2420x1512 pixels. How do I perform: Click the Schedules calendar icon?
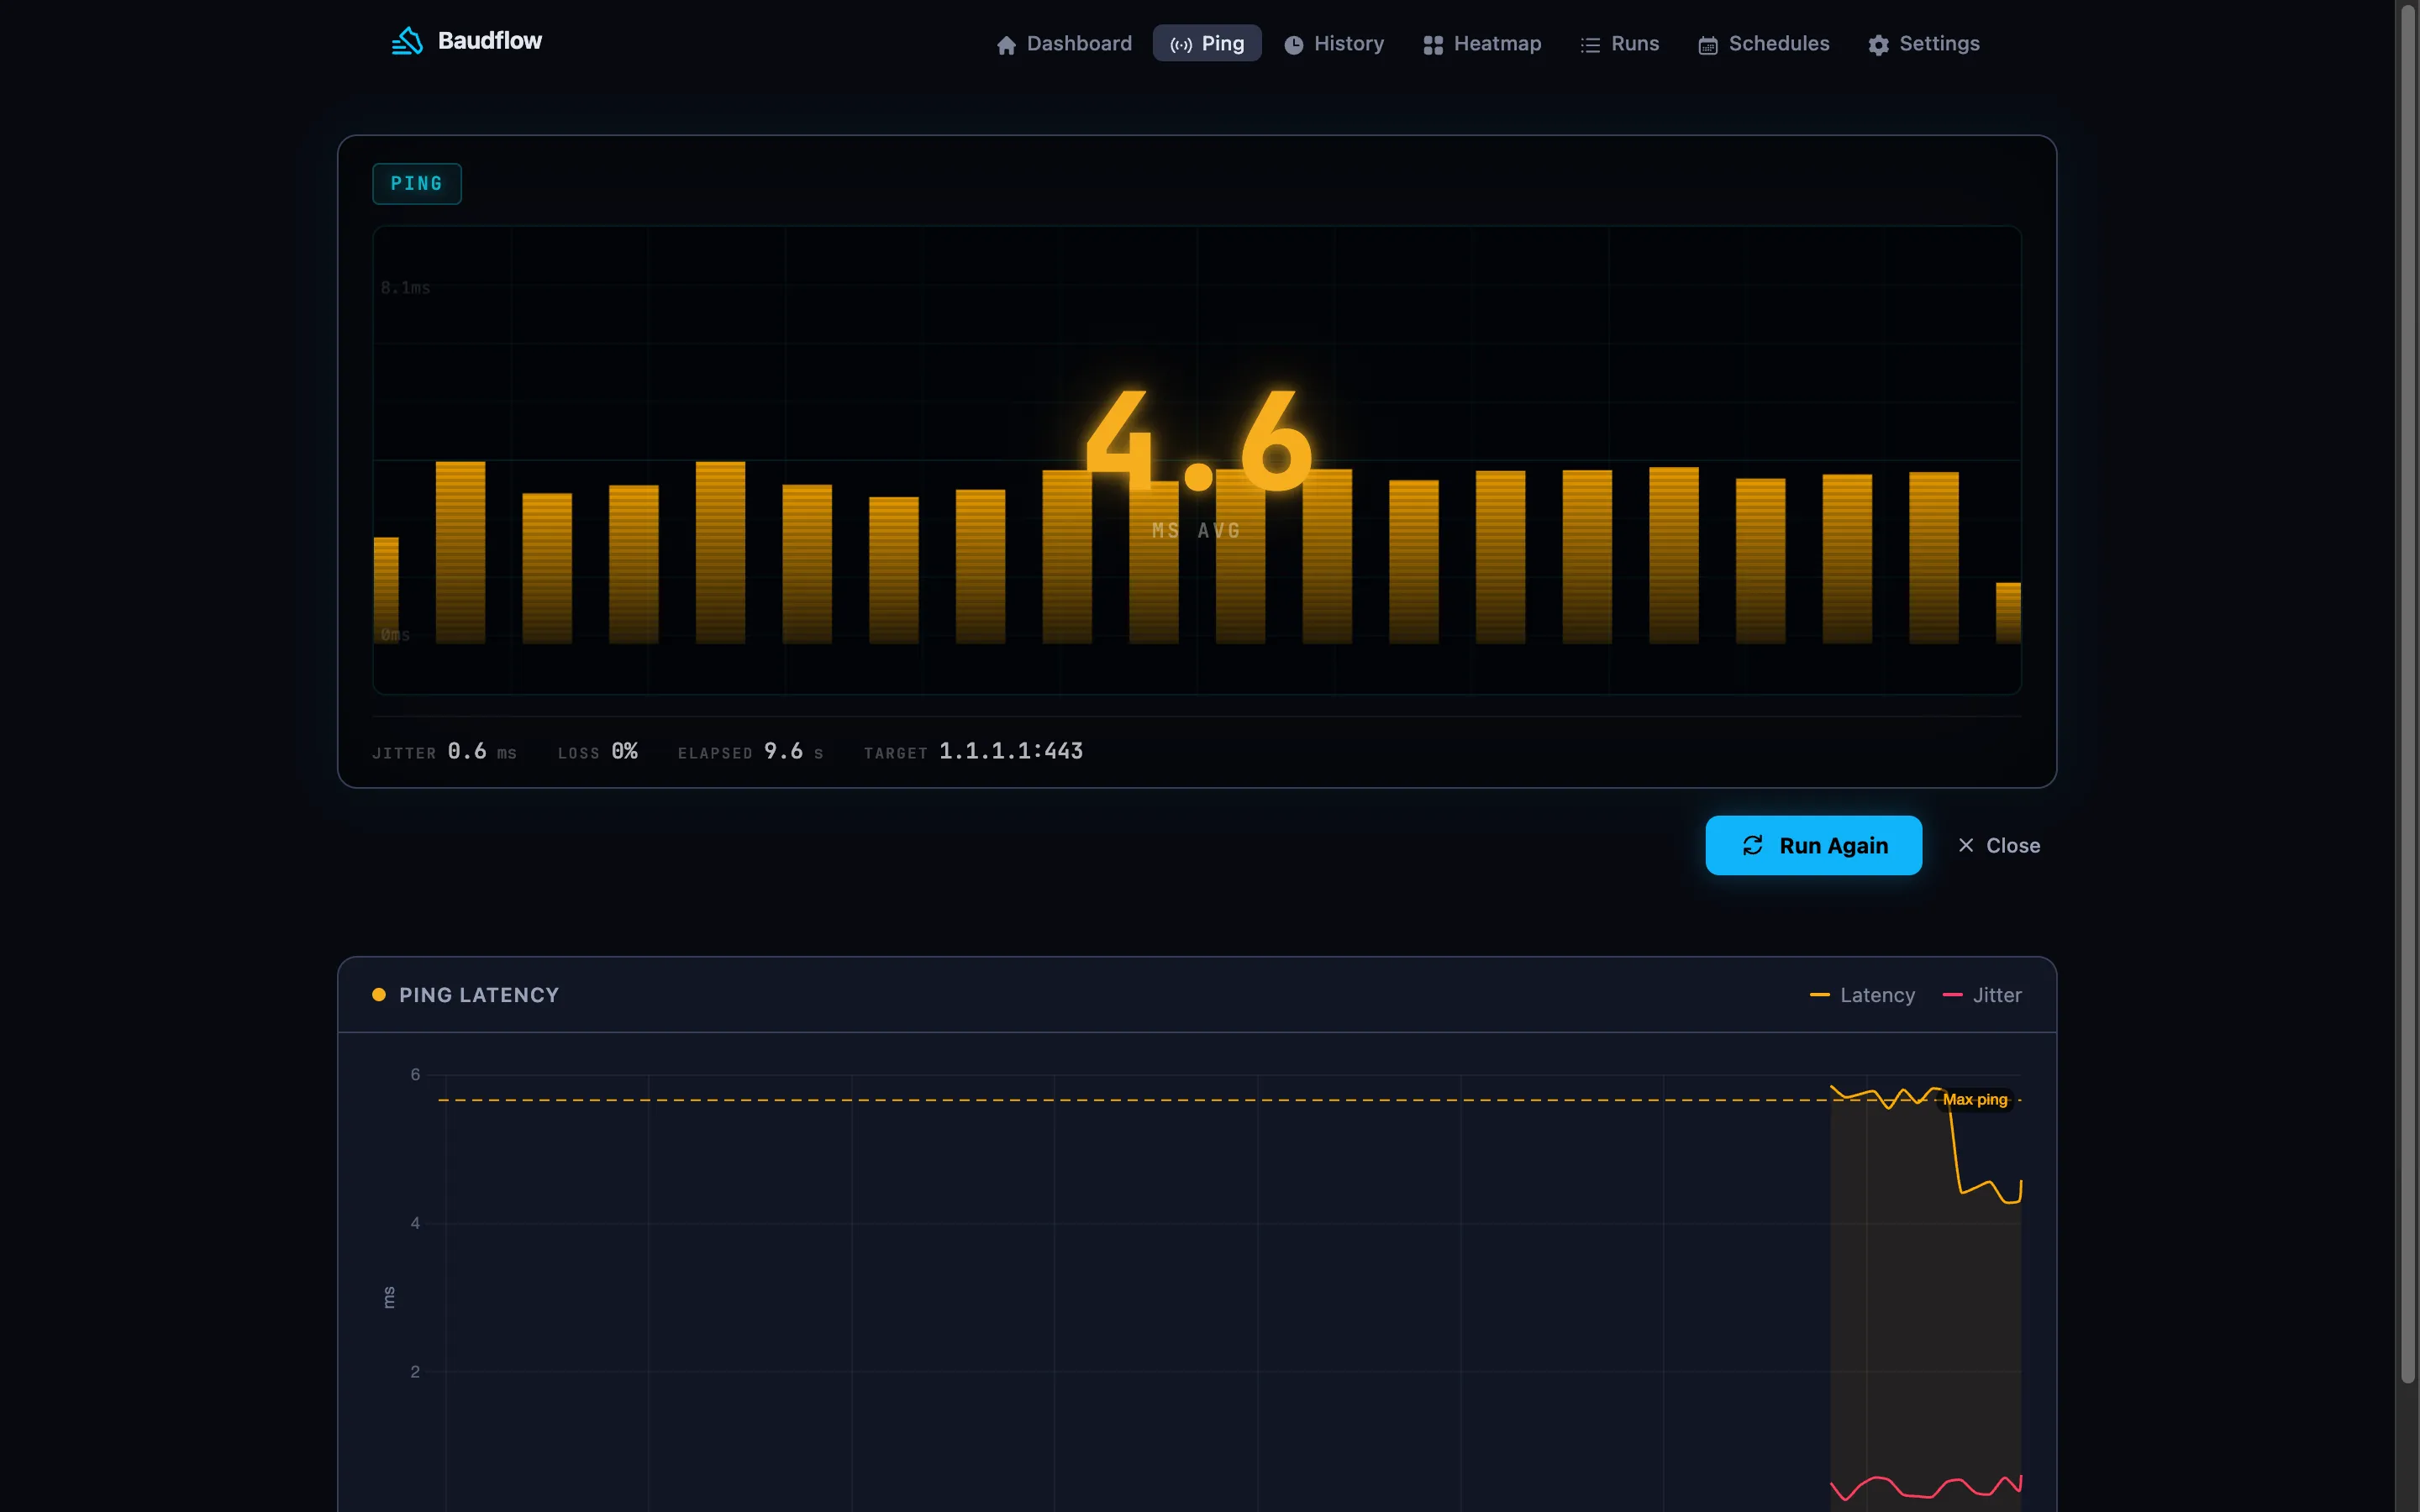pyautogui.click(x=1708, y=45)
